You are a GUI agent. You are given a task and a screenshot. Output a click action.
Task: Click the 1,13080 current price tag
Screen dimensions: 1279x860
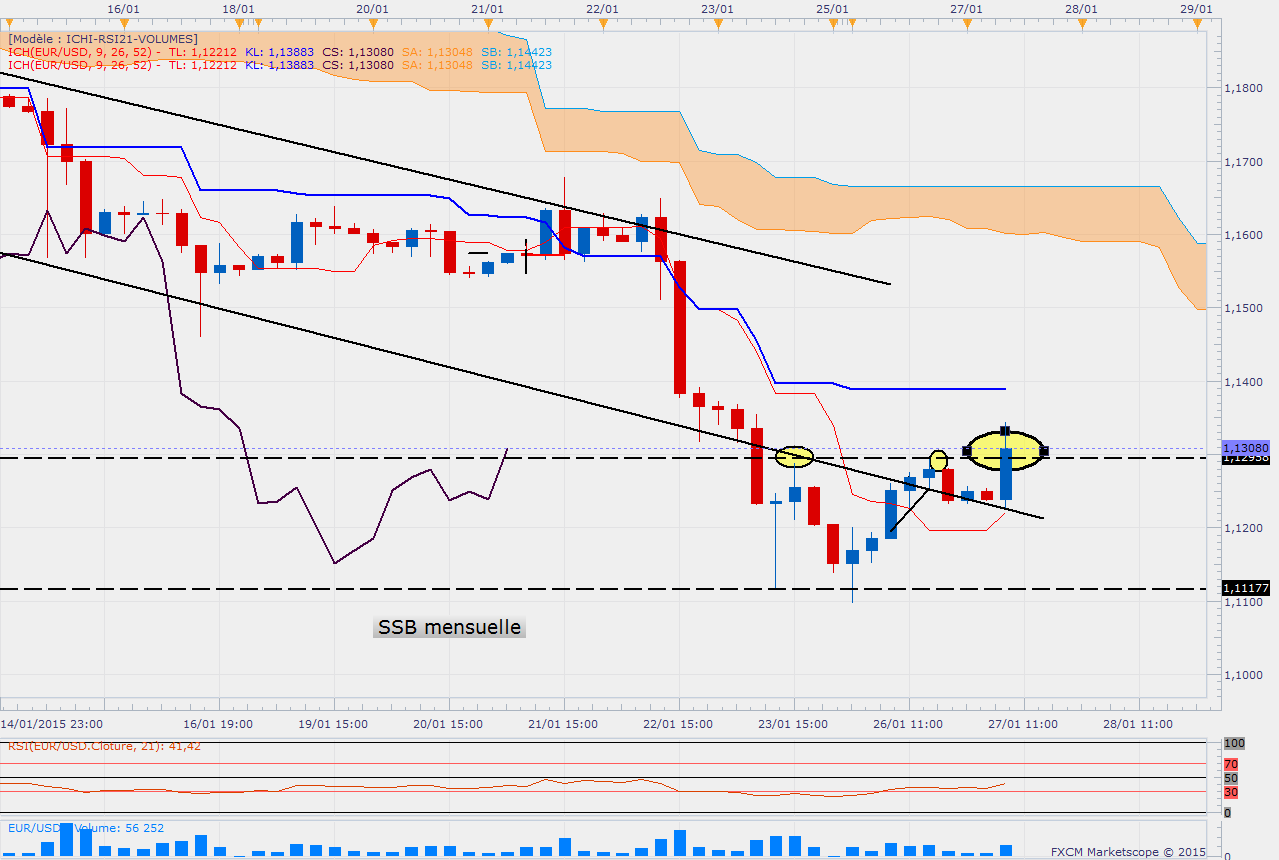(x=1245, y=448)
